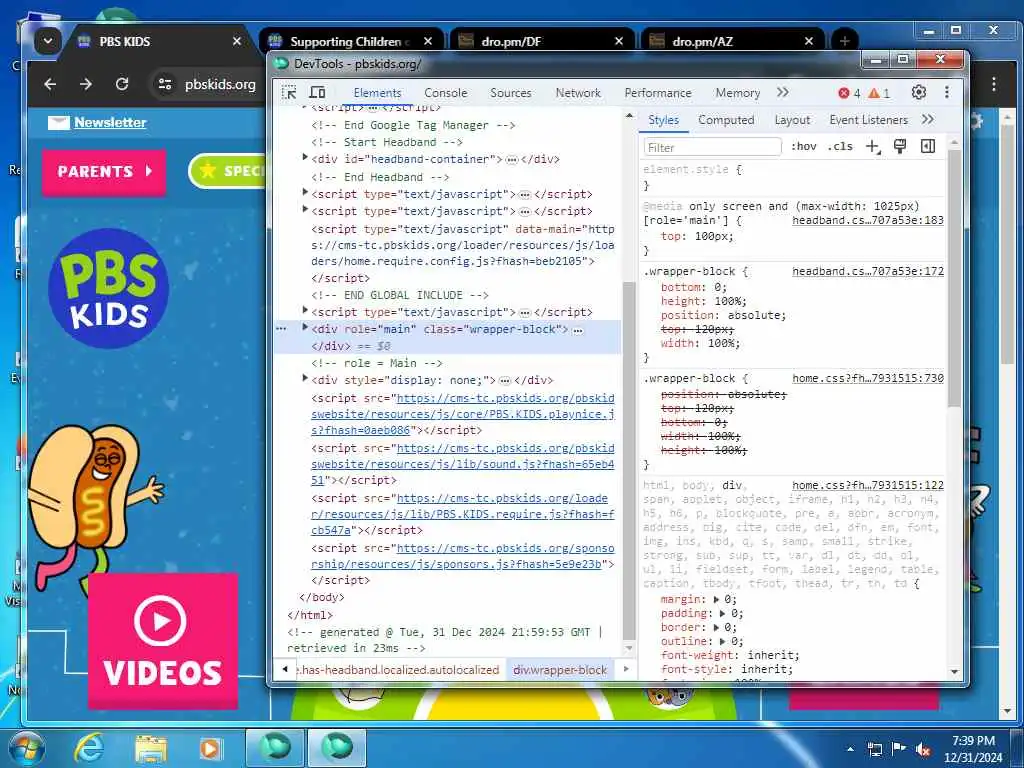The width and height of the screenshot is (1024, 768).
Task: Show more Styles pane tabs
Action: tap(928, 120)
